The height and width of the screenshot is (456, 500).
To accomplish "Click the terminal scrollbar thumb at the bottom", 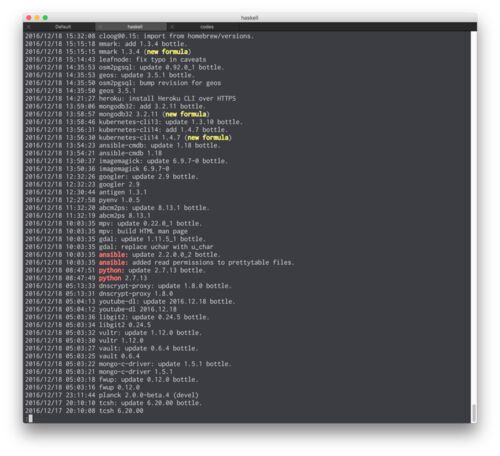I will pyautogui.click(x=474, y=413).
